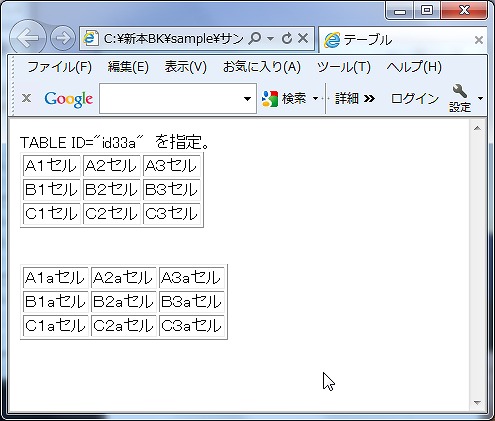Viewport: 495px width, 421px height.
Task: Click the Google logo on the toolbar
Action: point(68,99)
